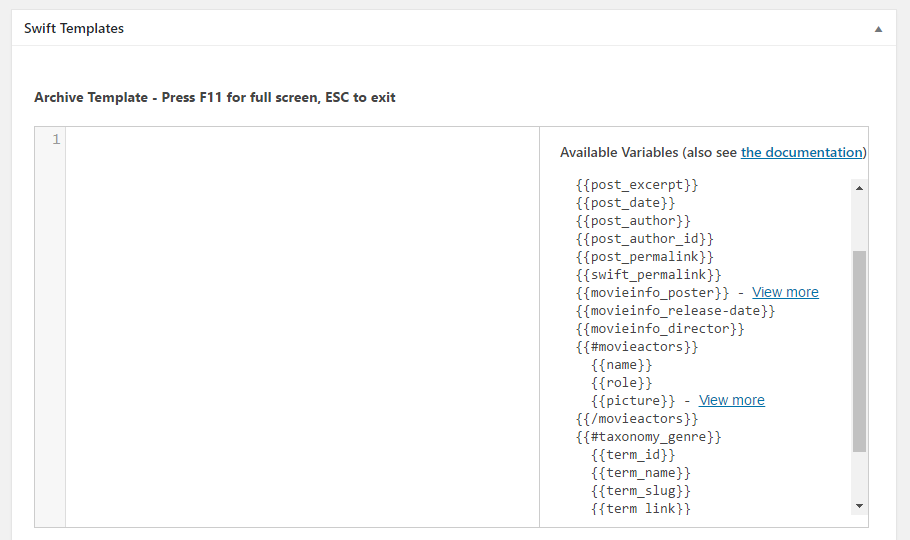This screenshot has width=910, height=540.
Task: Collapse the Swift Templates panel arrow
Action: tap(878, 29)
